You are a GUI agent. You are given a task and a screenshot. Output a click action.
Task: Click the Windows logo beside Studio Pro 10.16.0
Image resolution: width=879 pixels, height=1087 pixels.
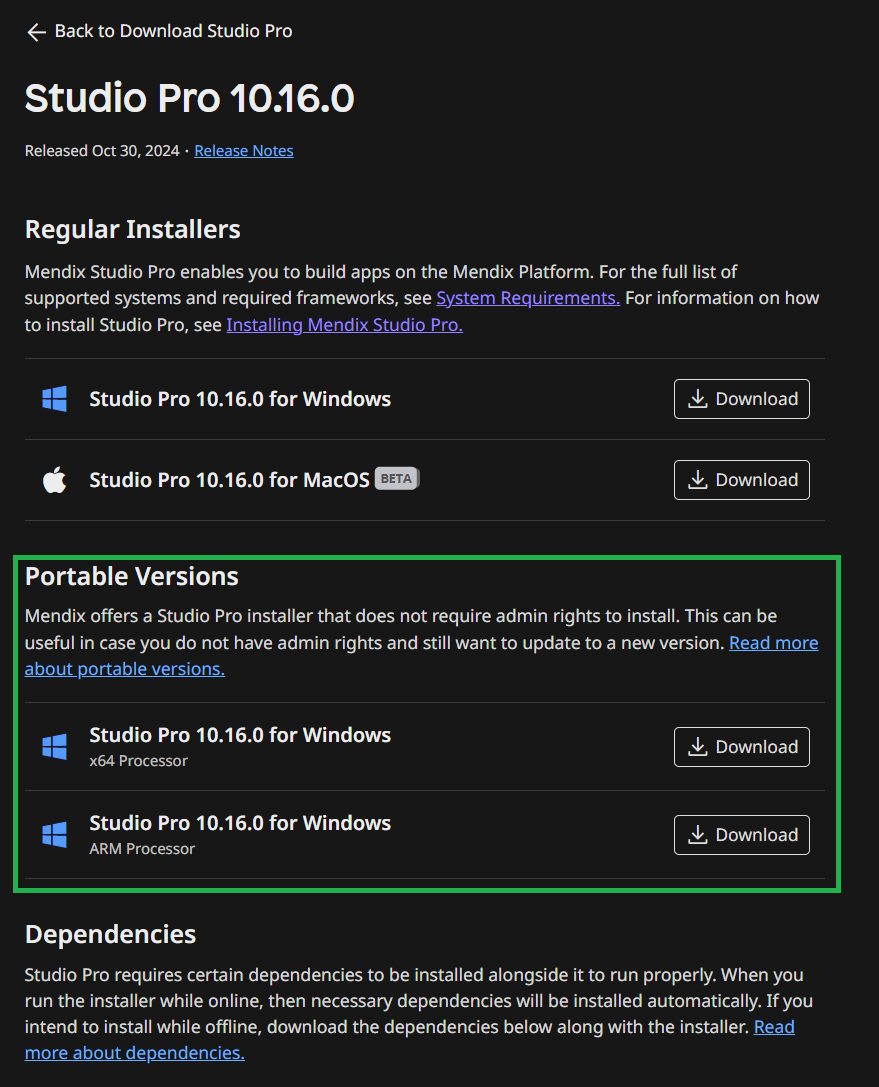coord(53,398)
